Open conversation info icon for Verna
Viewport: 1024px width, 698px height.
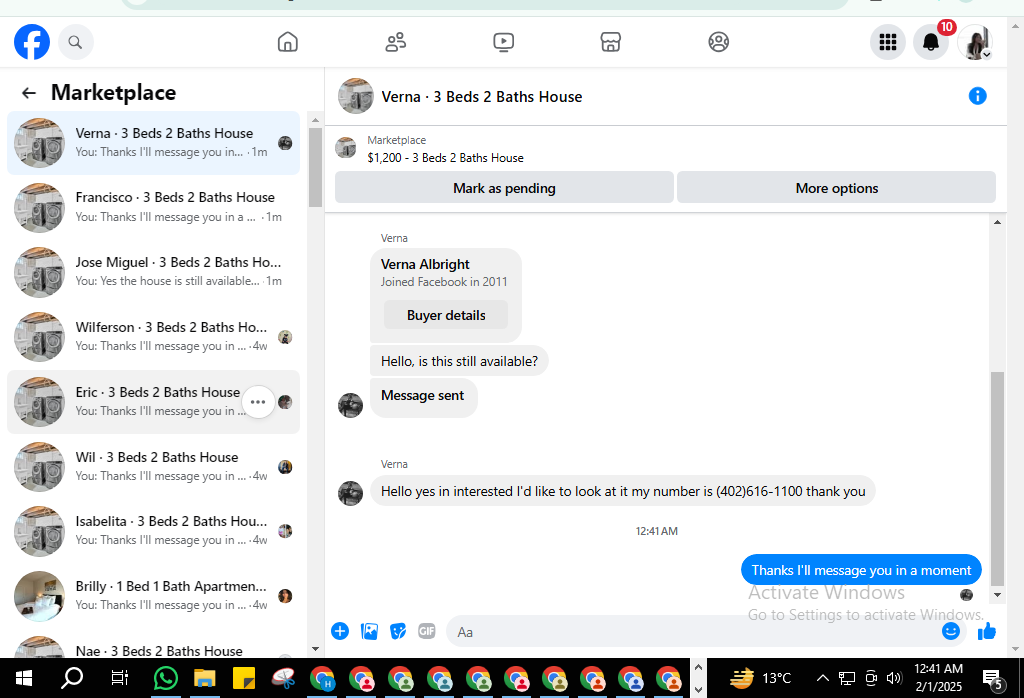click(977, 96)
